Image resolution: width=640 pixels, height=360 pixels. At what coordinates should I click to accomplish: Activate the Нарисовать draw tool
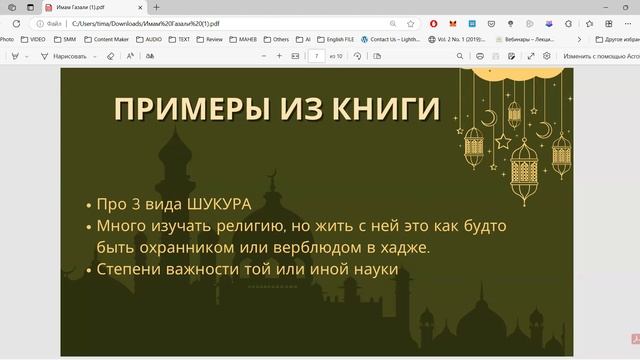pyautogui.click(x=64, y=56)
